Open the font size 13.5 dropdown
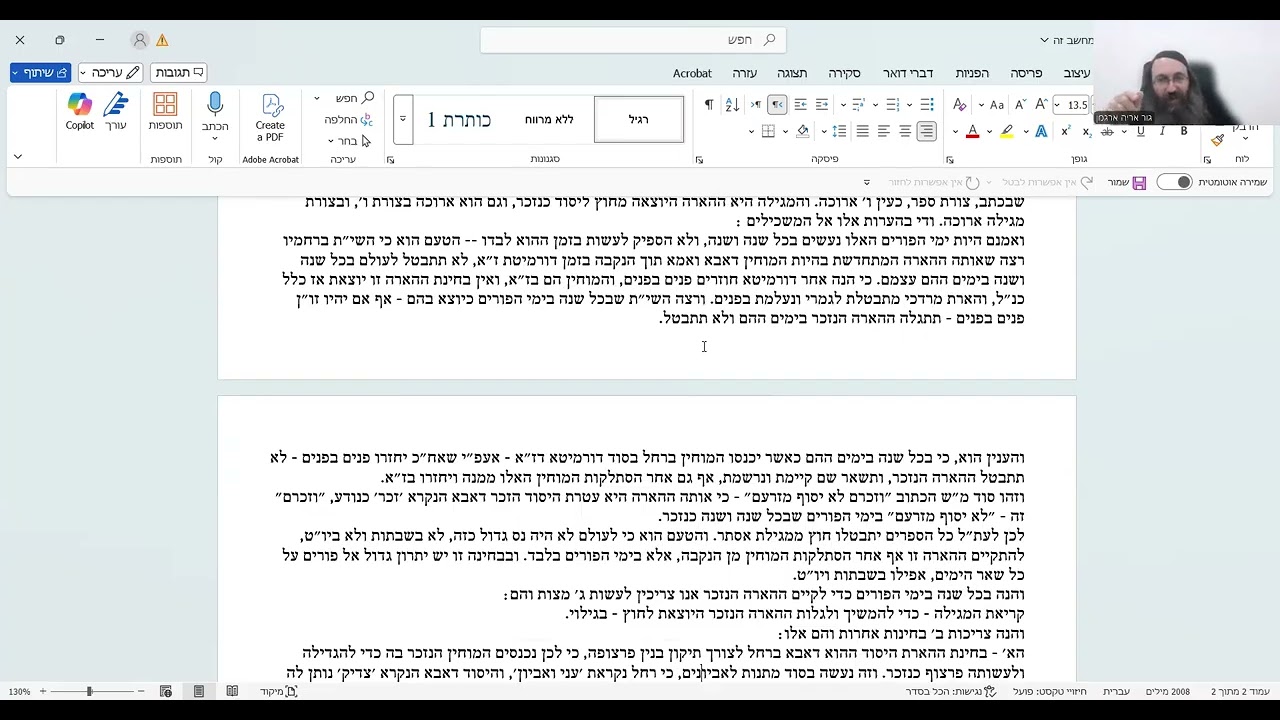 coord(1058,105)
